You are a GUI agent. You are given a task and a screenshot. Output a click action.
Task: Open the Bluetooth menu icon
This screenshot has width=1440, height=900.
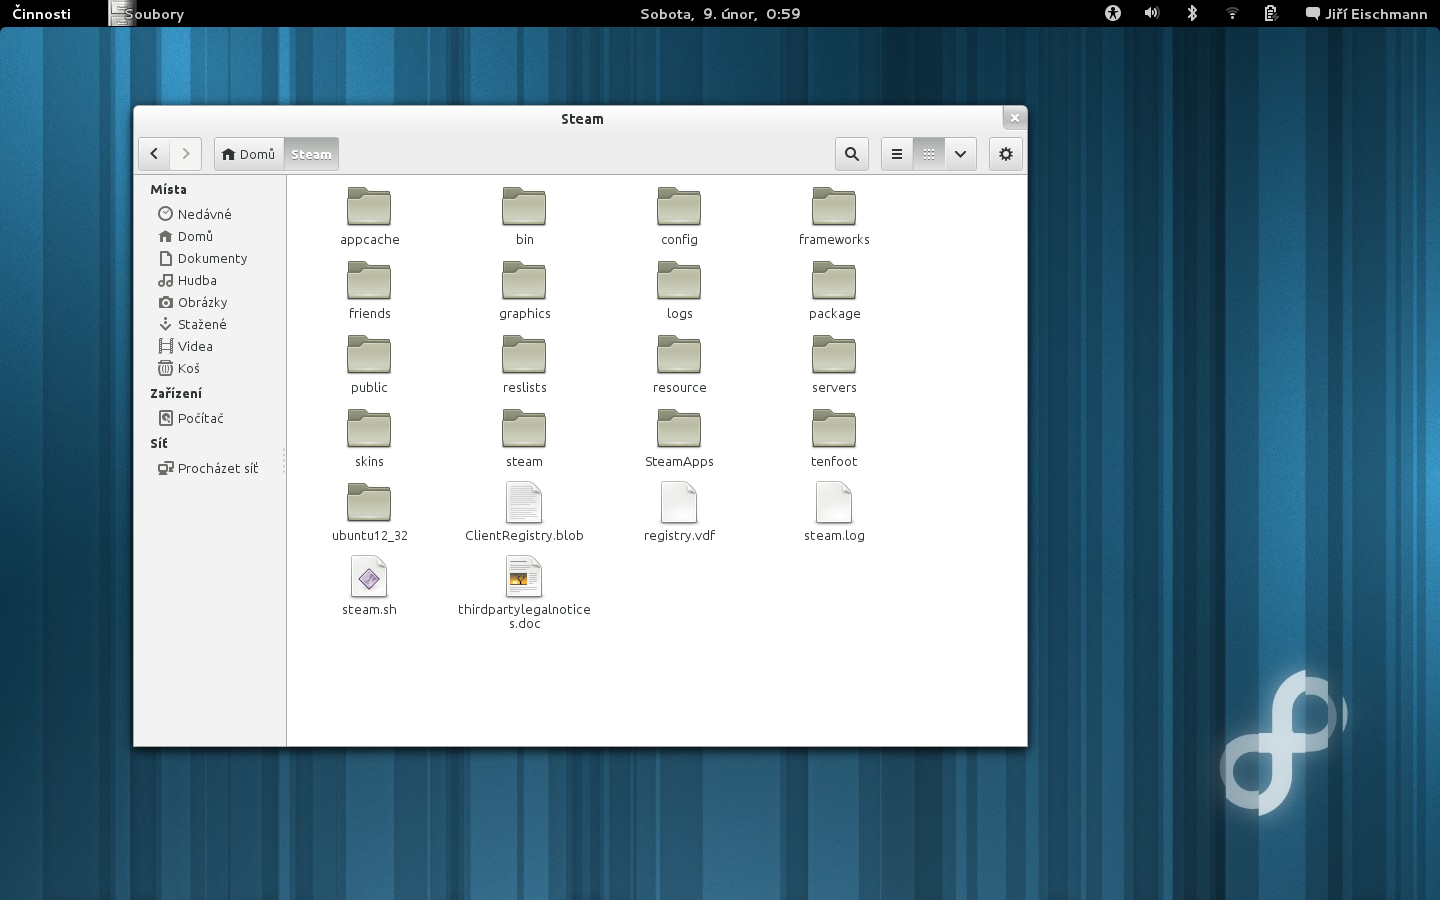pos(1192,13)
